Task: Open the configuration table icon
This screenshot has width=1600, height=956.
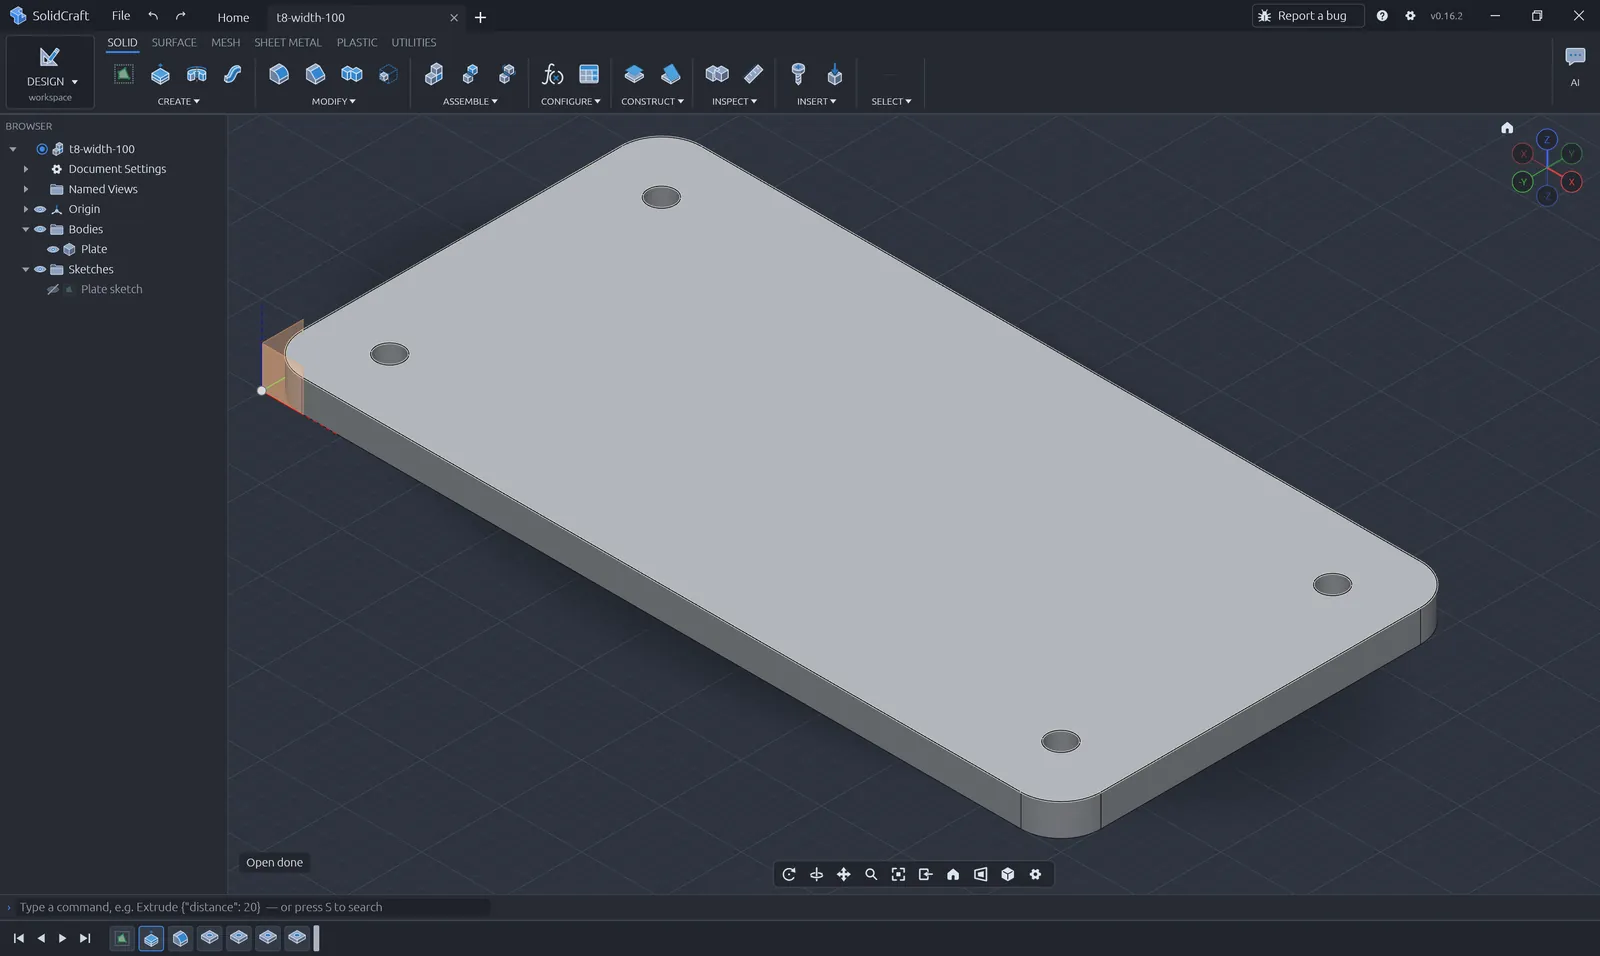Action: 589,74
